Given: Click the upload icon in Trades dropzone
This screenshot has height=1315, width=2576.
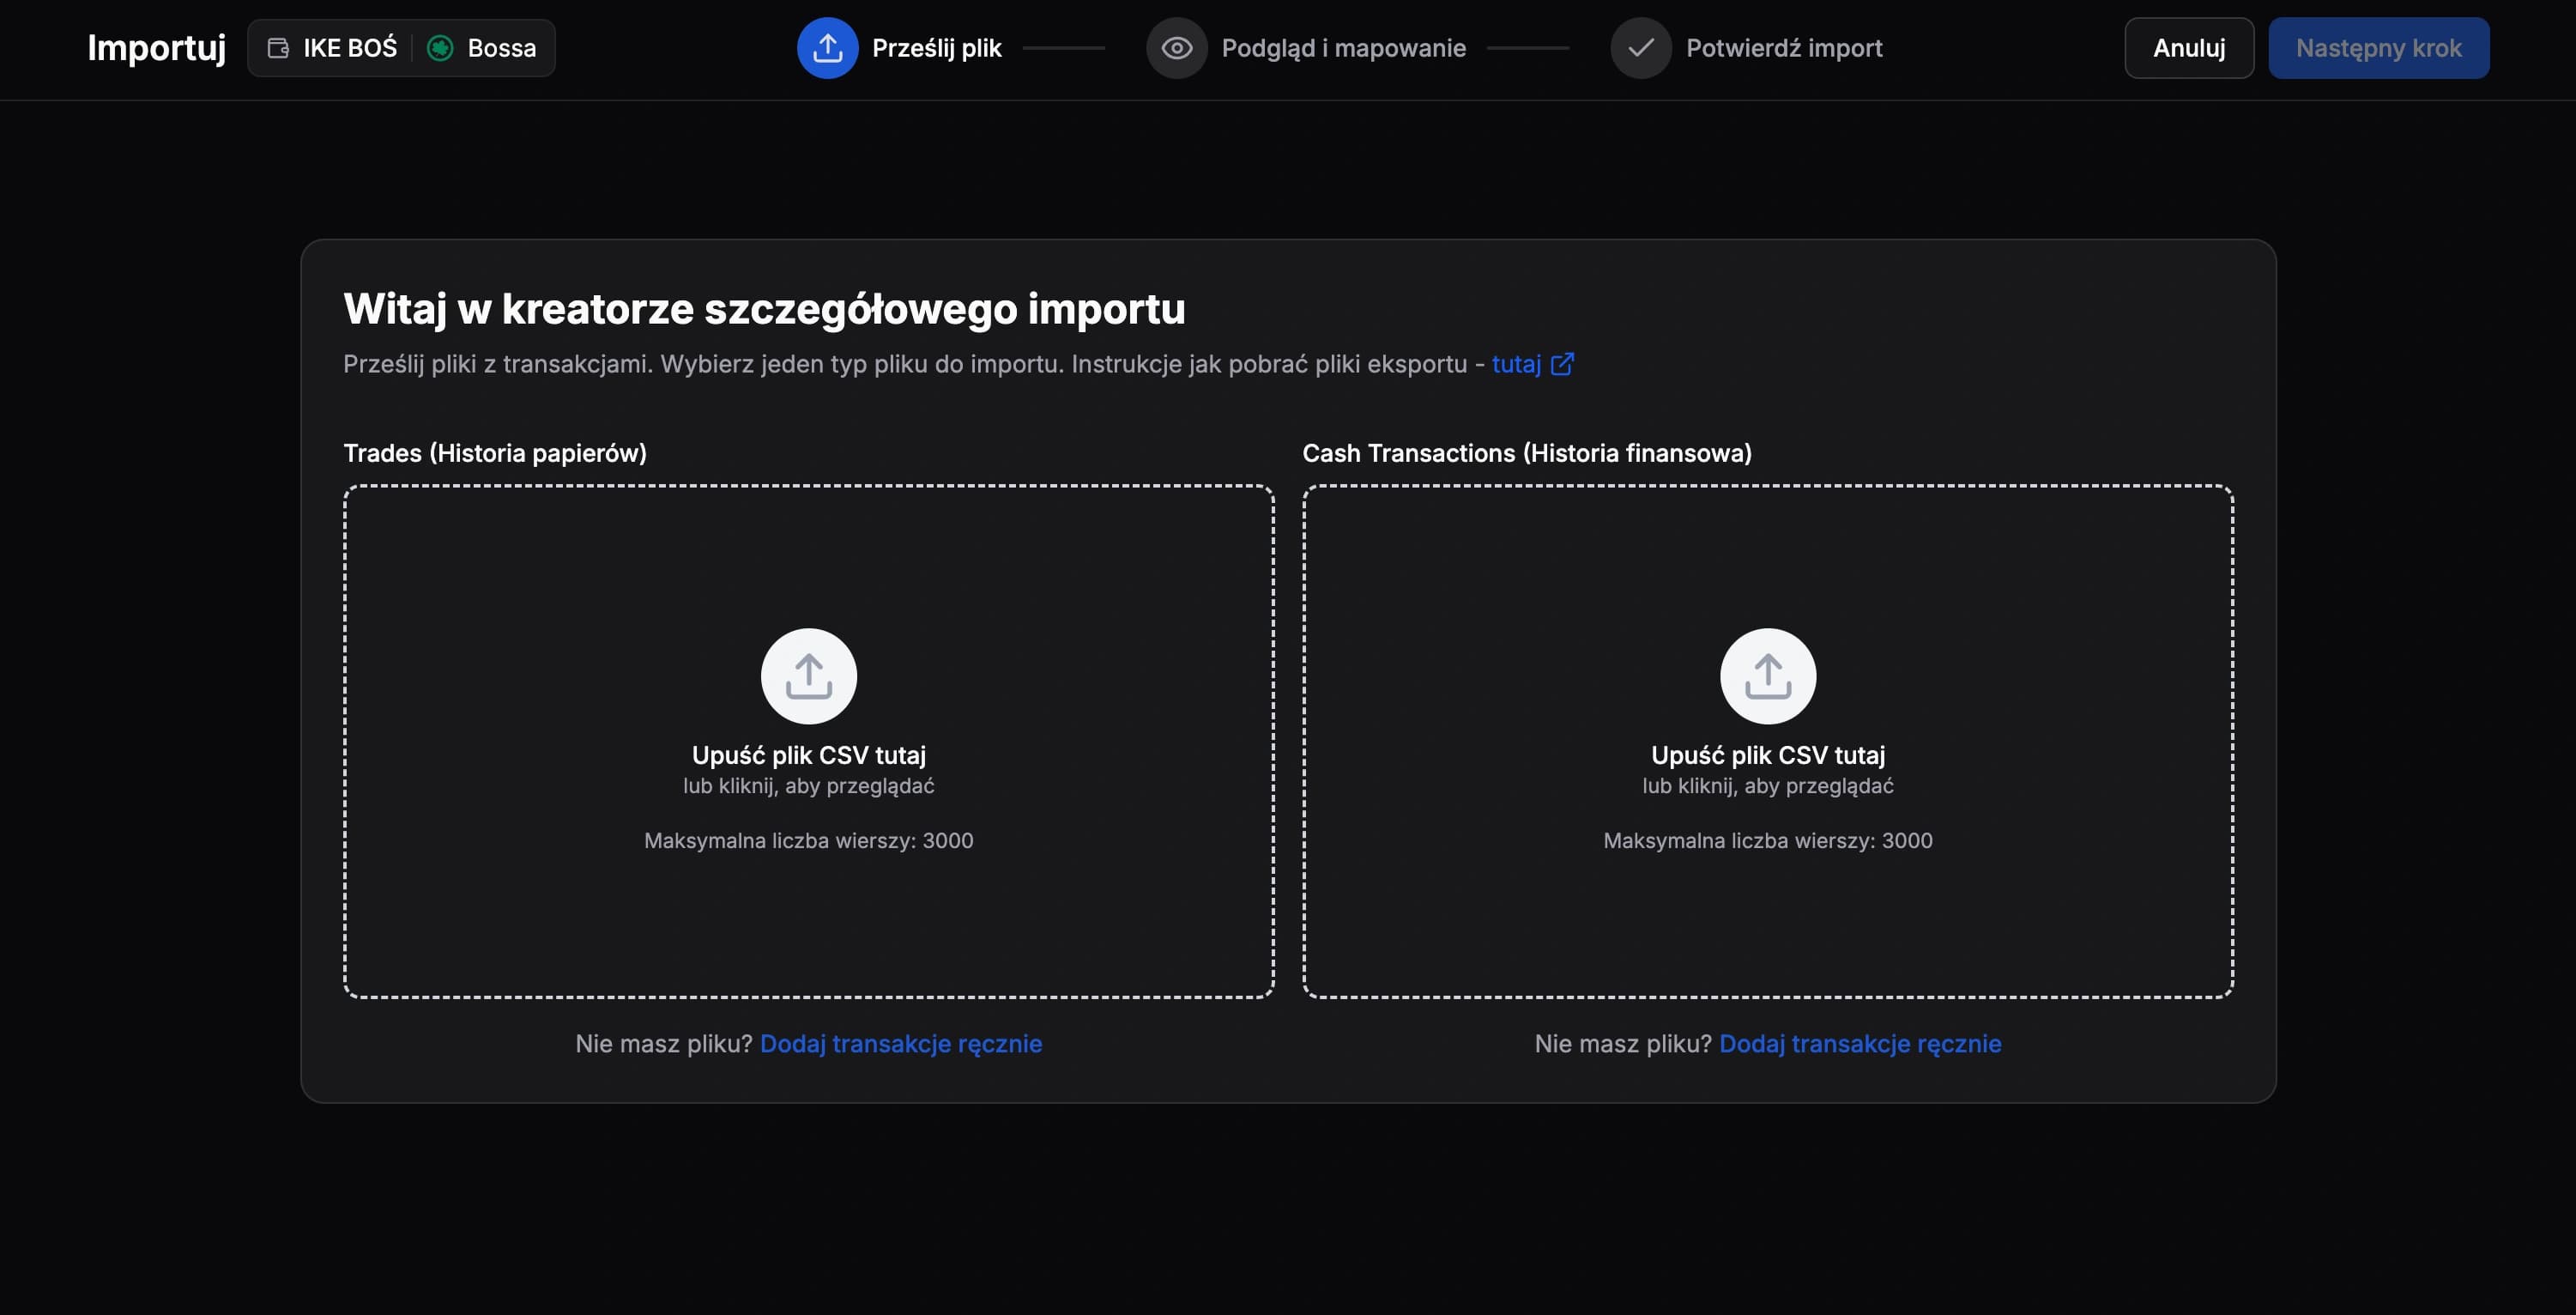Looking at the screenshot, I should coord(808,675).
